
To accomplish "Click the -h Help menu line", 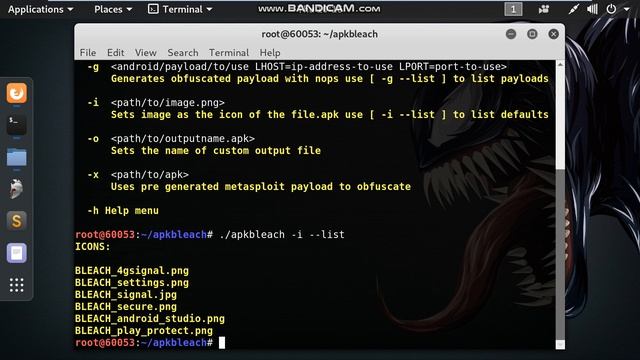I will pyautogui.click(x=123, y=211).
